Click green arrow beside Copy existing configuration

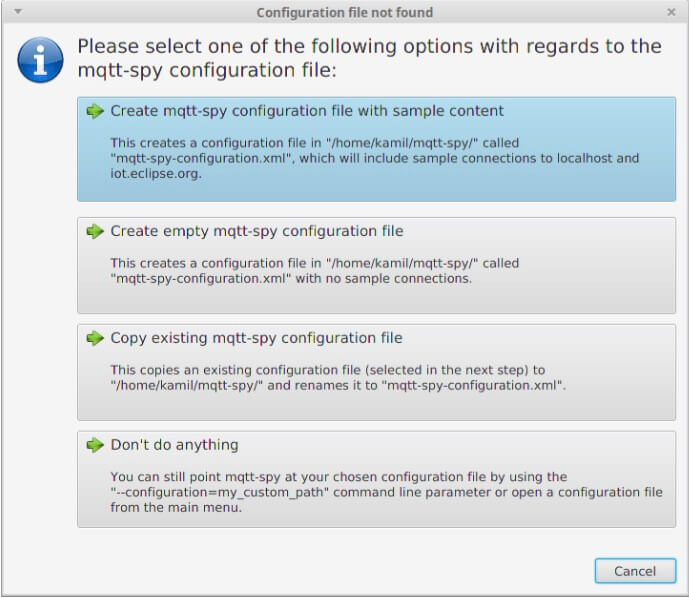(95, 338)
